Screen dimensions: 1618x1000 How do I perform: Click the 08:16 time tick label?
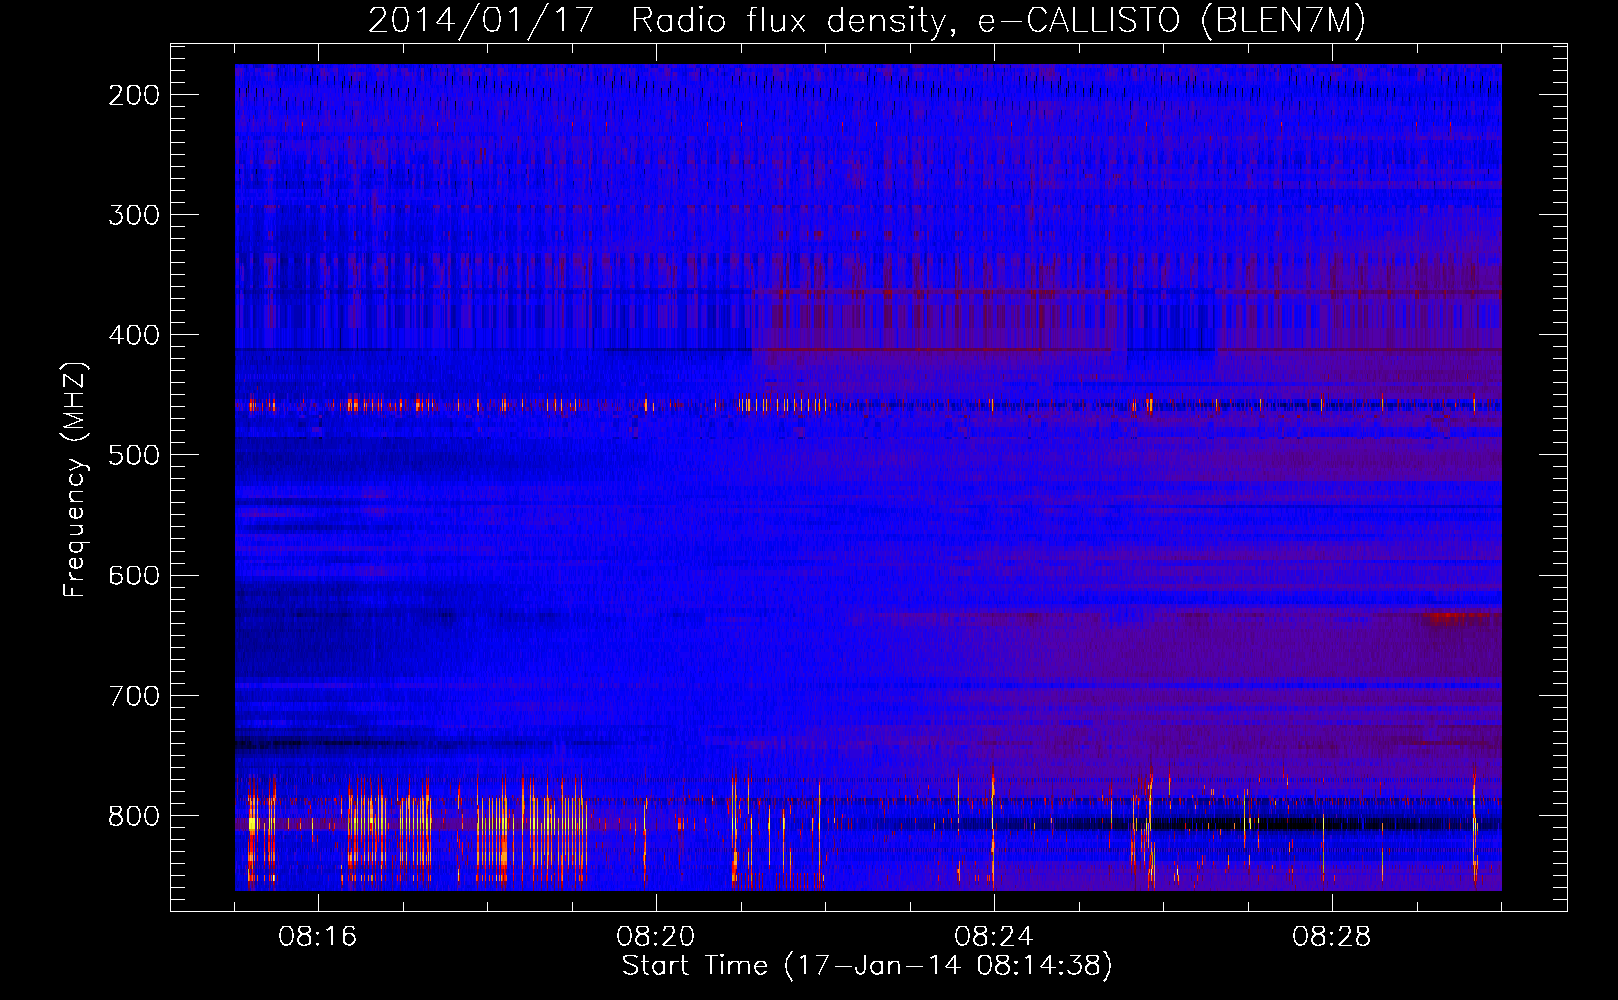pos(318,937)
